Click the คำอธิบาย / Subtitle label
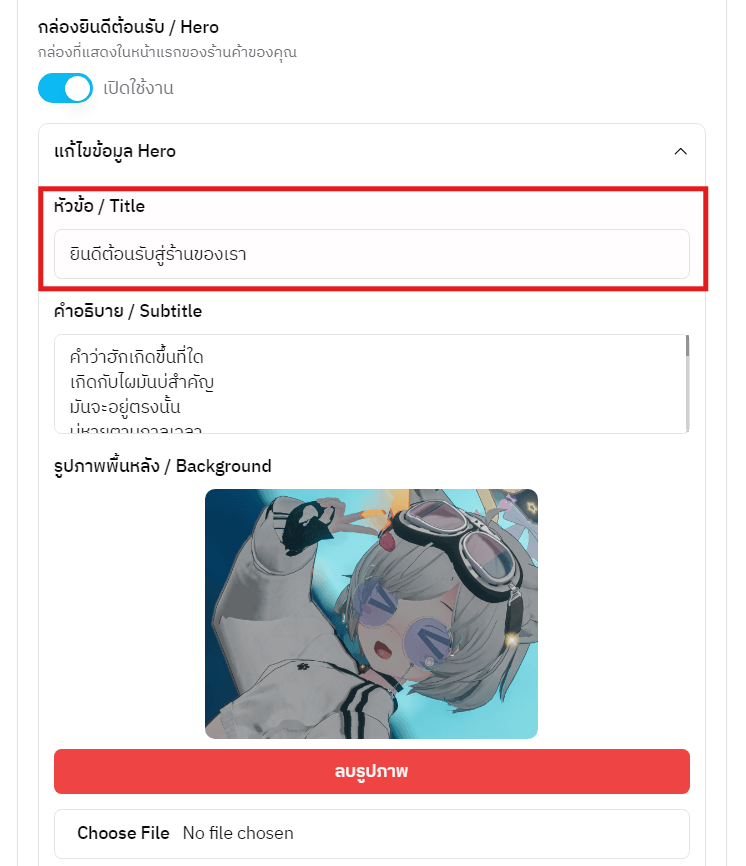This screenshot has height=866, width=746. click(128, 311)
